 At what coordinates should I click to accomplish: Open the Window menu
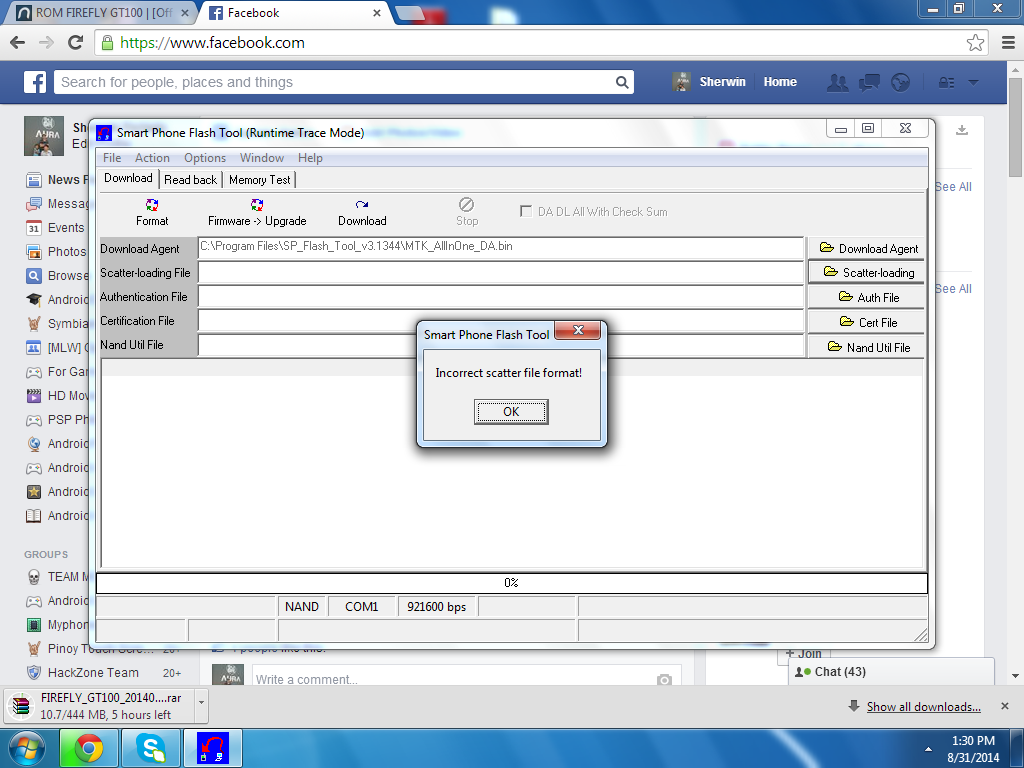click(261, 158)
